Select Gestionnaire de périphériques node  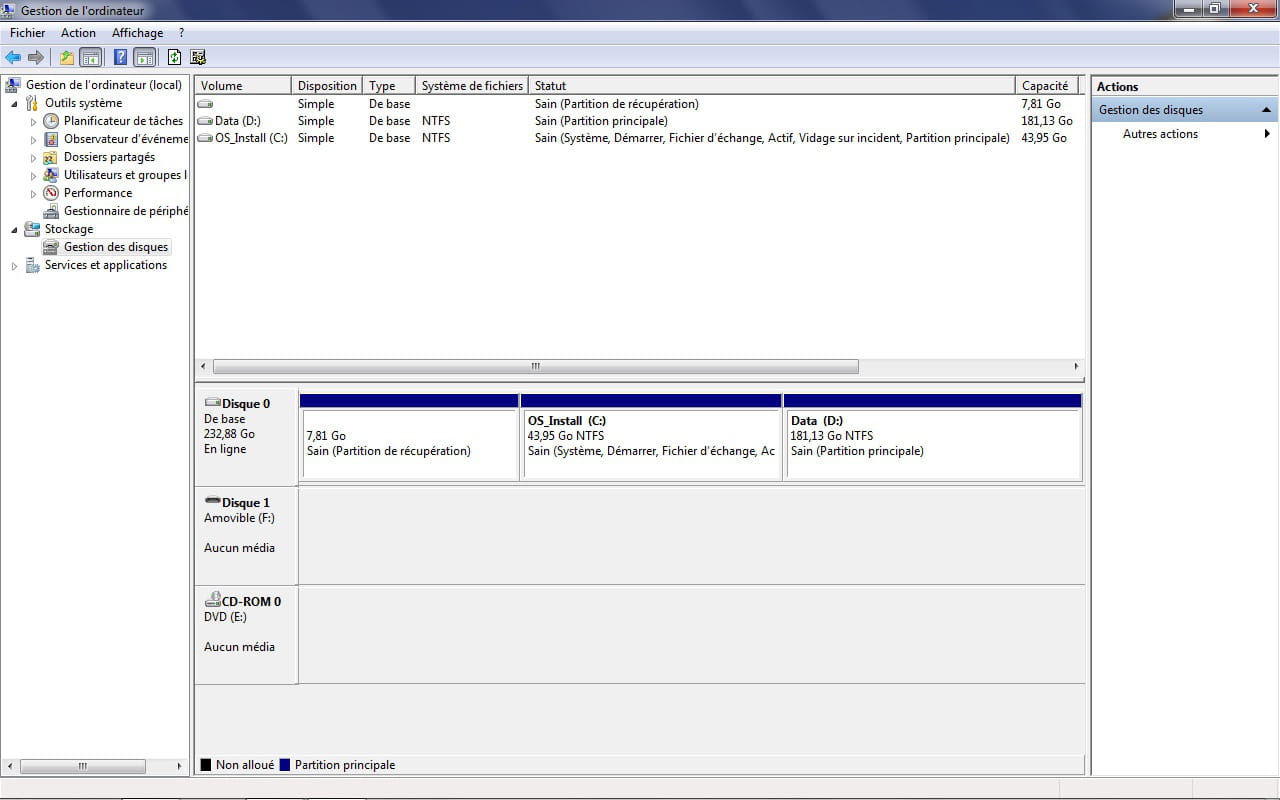[125, 211]
